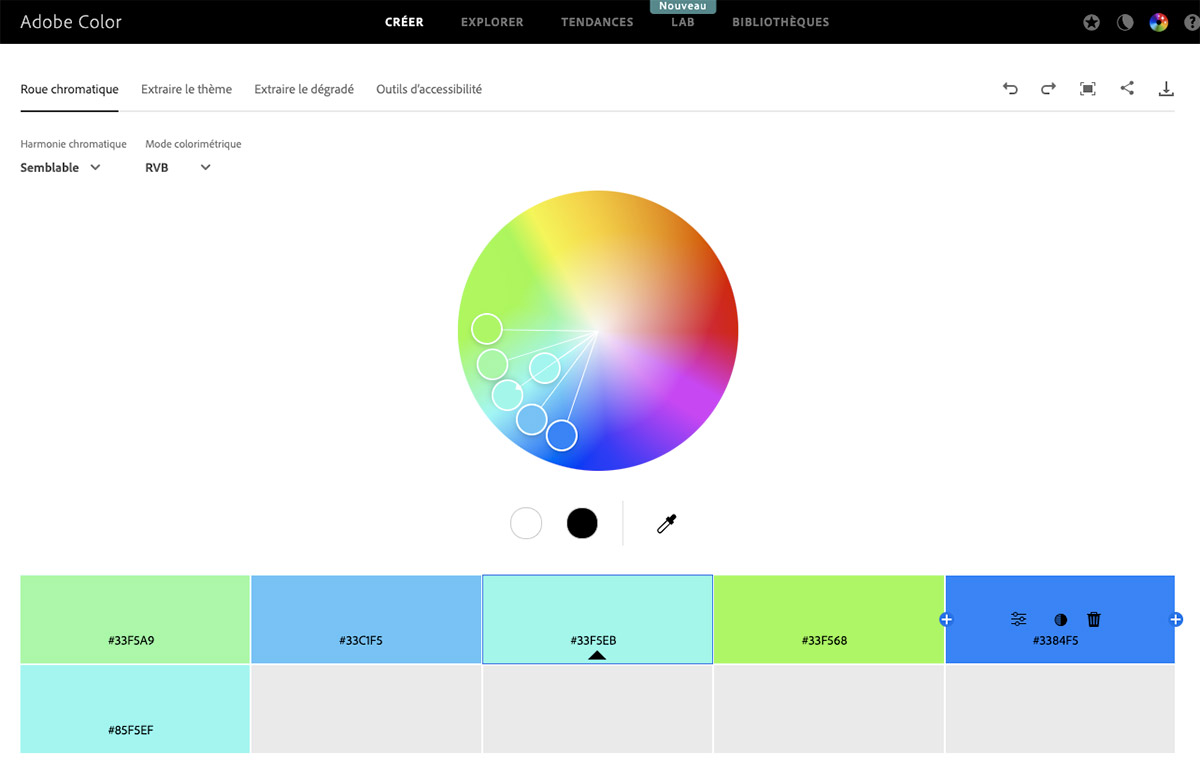Open the TENDANCES navigation link
Viewport: 1200px width, 782px height.
[597, 22]
